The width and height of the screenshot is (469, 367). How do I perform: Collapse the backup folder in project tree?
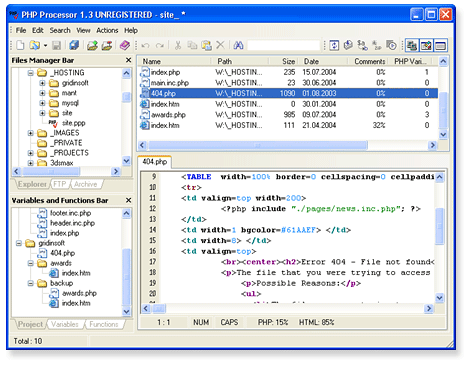tap(31, 283)
